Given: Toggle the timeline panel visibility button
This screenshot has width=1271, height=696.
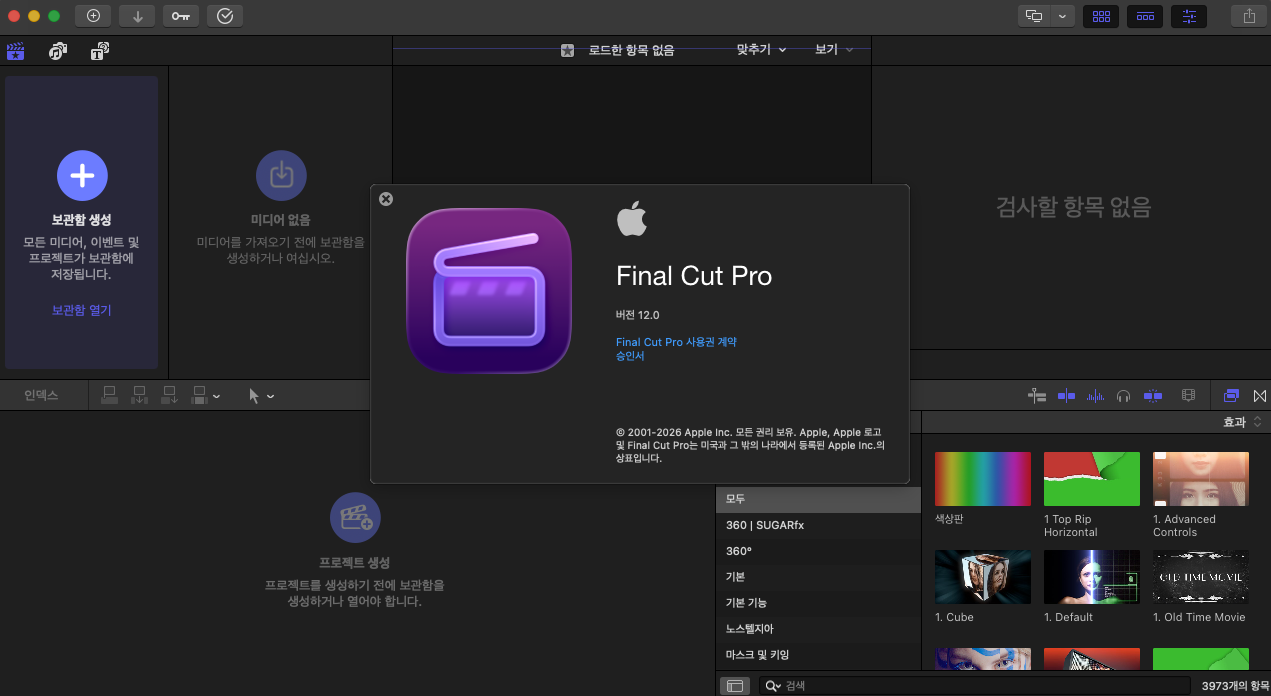Looking at the screenshot, I should (1145, 16).
